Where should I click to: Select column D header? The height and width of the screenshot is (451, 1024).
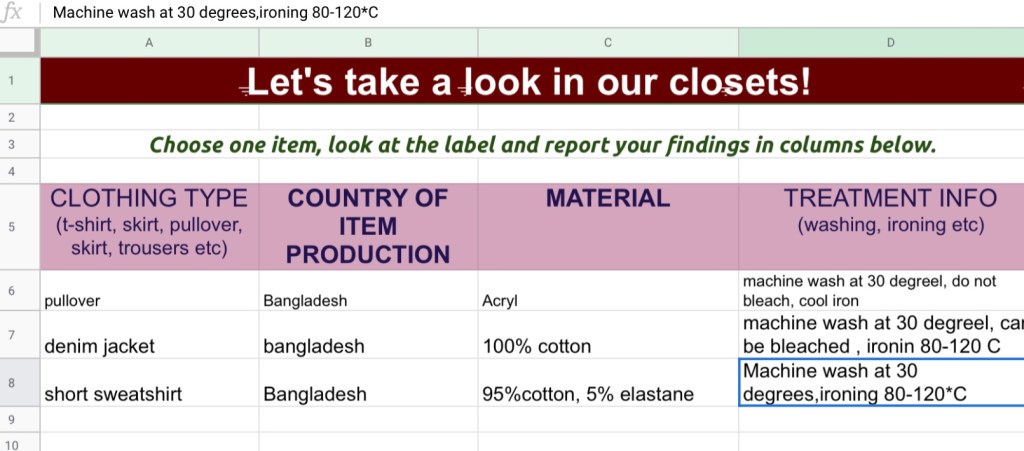880,42
